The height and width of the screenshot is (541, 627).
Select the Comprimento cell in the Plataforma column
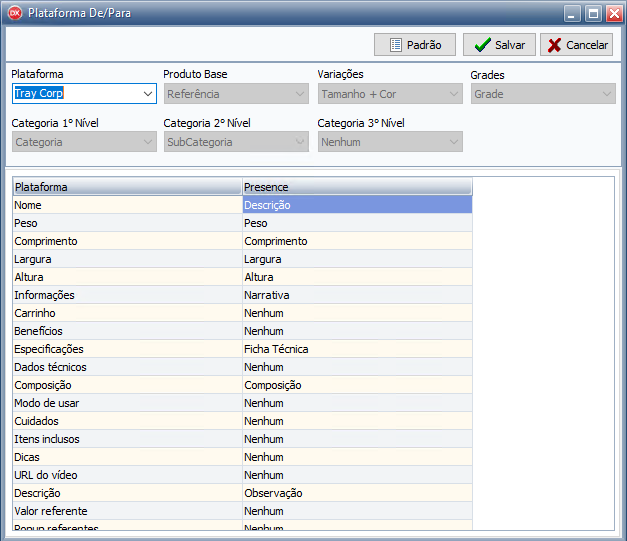(x=128, y=241)
